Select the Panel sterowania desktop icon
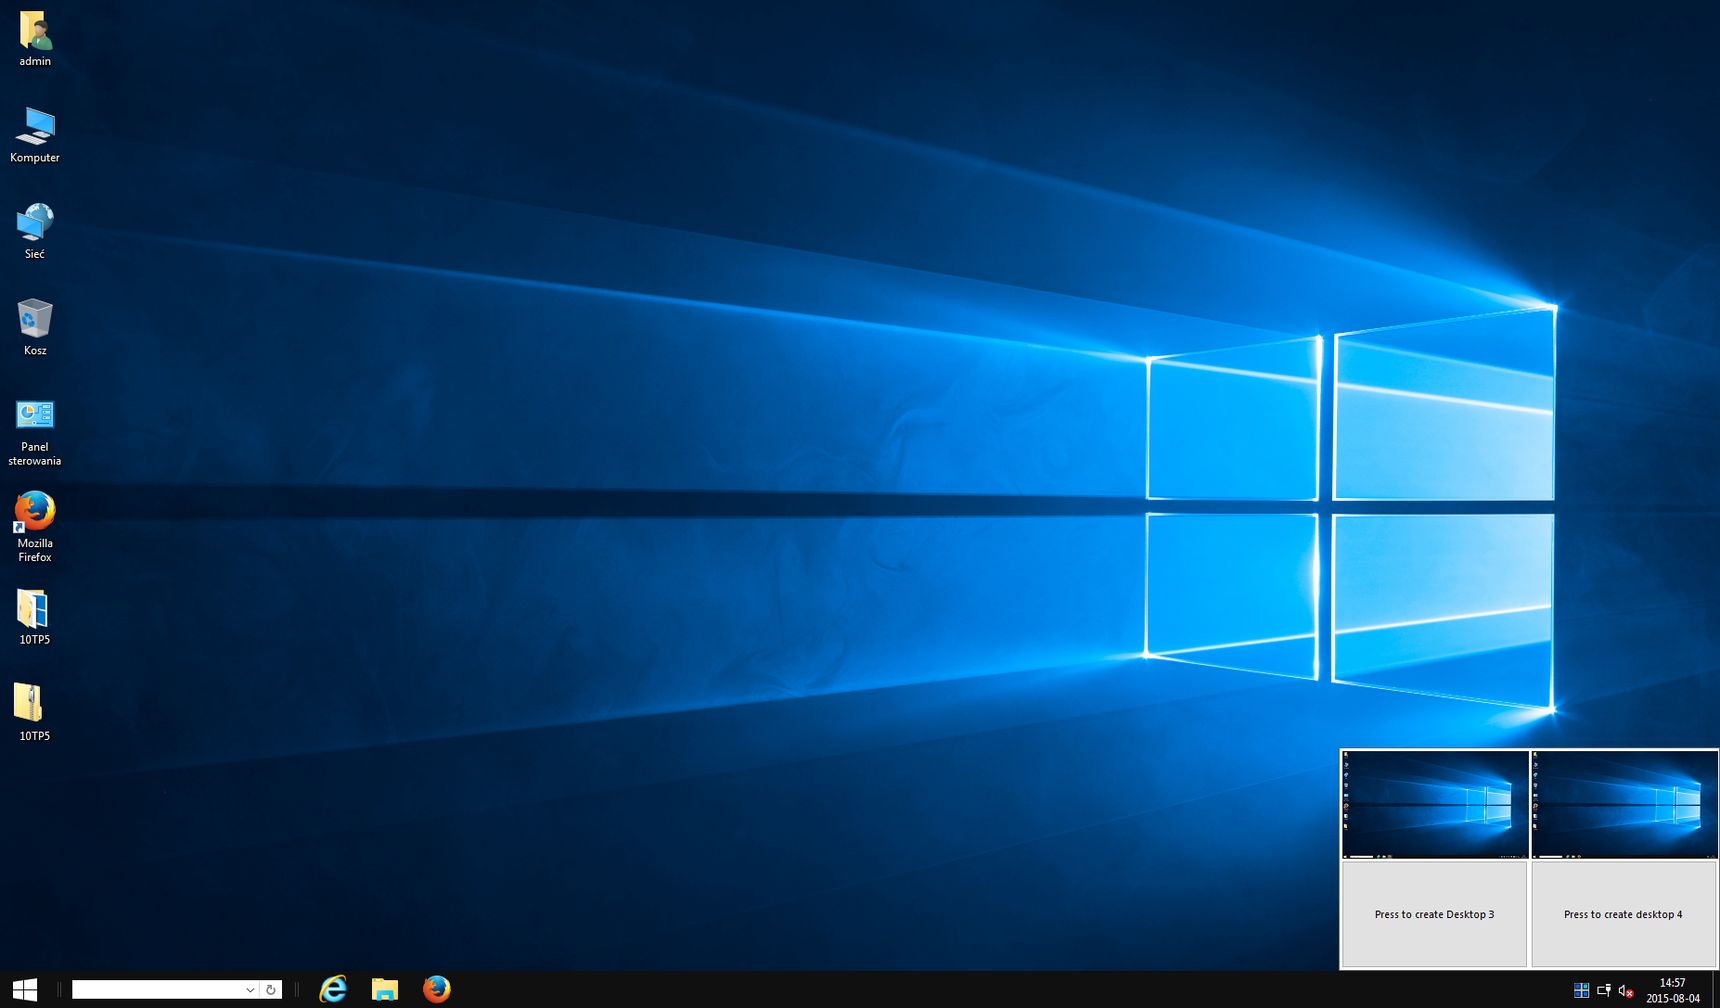The image size is (1720, 1008). point(35,415)
